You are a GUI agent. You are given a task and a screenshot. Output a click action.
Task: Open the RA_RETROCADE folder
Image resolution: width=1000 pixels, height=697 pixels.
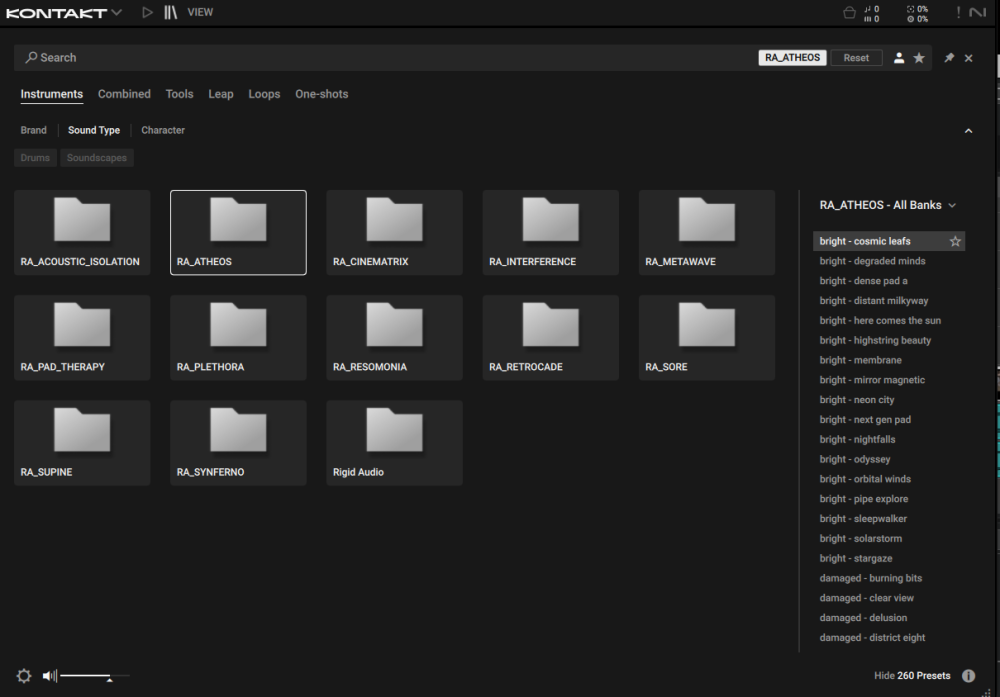point(551,338)
